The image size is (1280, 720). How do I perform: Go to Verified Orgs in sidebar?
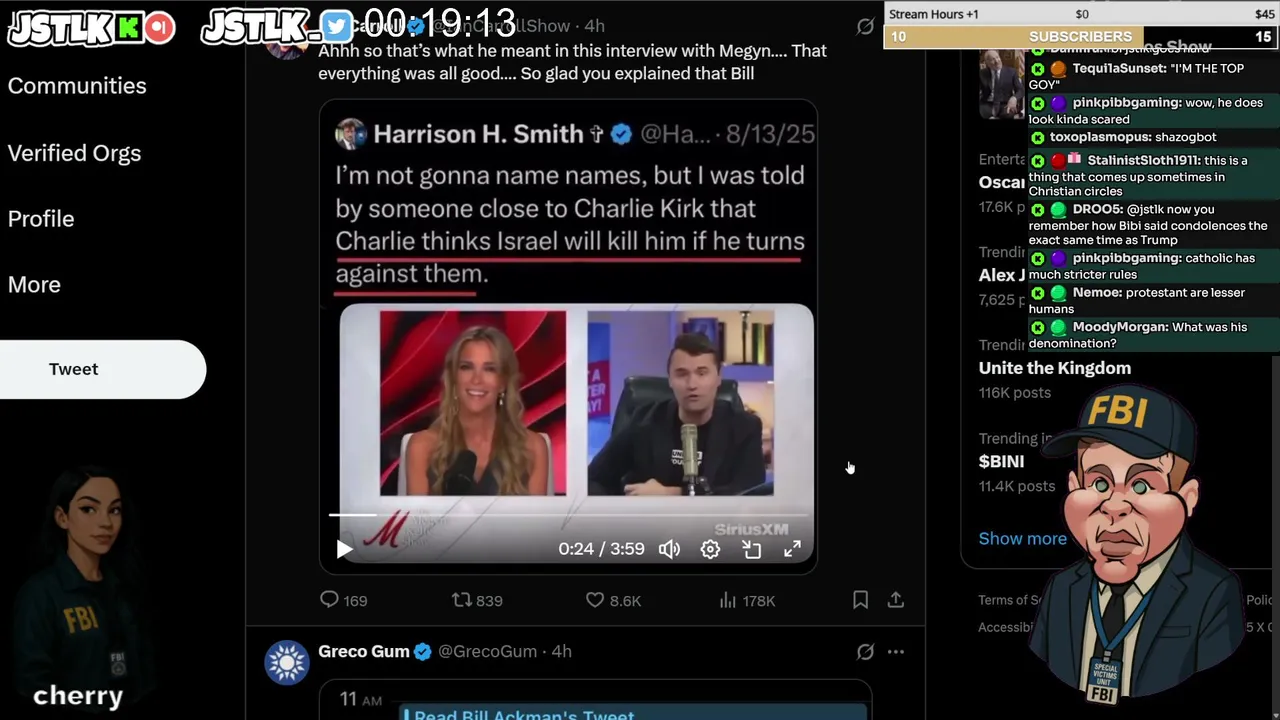74,153
